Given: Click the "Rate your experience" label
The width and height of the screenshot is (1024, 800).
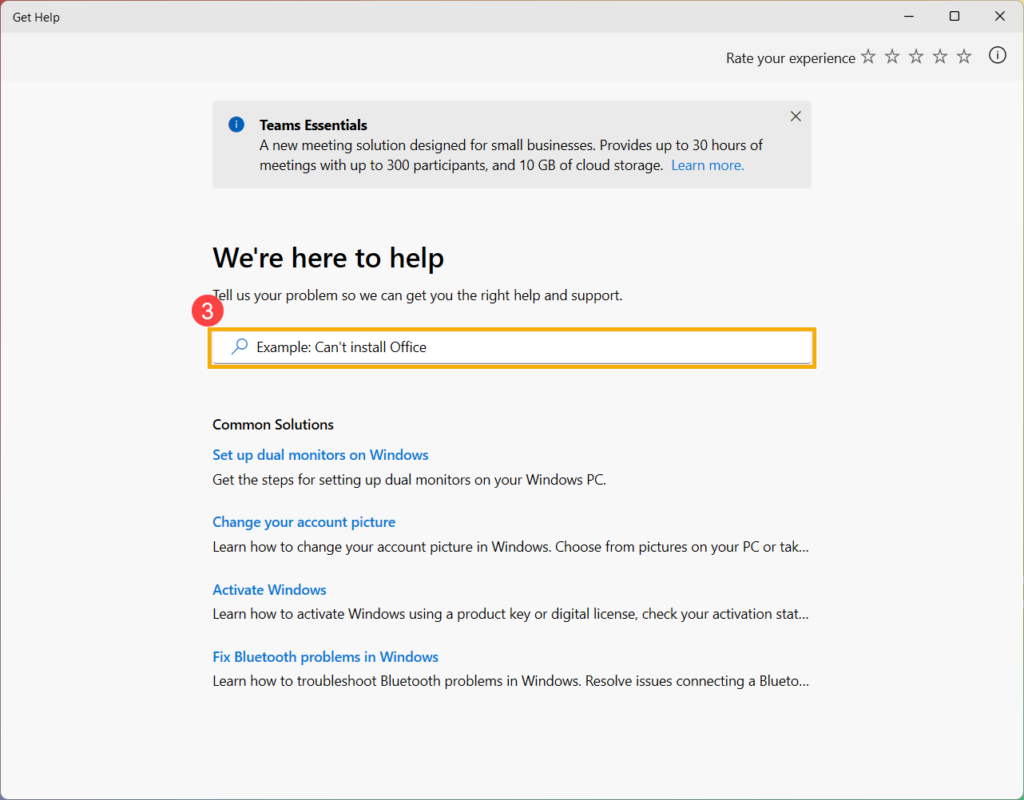Looking at the screenshot, I should tap(790, 57).
